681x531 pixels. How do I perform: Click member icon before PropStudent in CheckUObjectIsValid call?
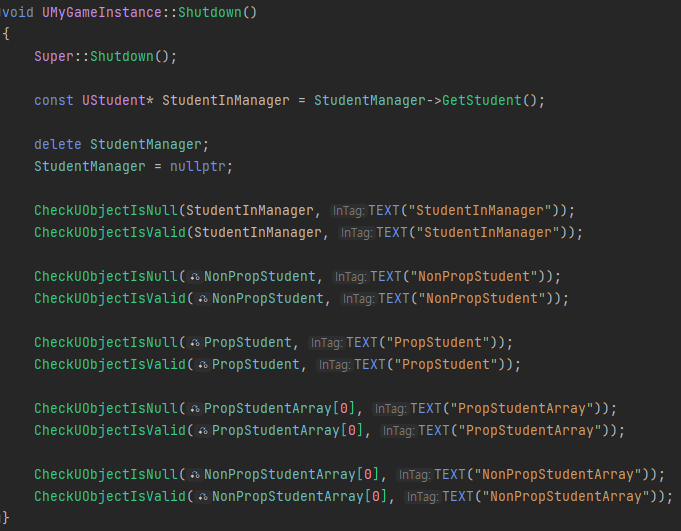point(203,365)
